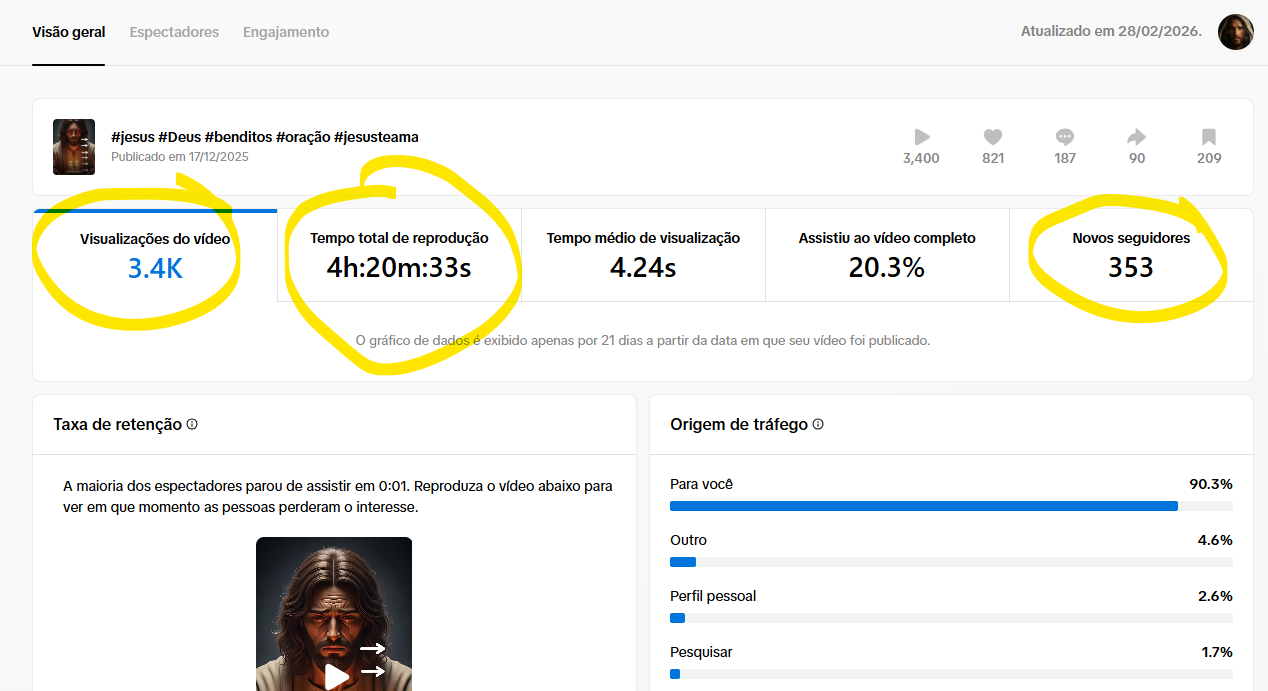Screen dimensions: 1268x691
Task: Switch to the Visão geral tab
Action: tap(69, 32)
